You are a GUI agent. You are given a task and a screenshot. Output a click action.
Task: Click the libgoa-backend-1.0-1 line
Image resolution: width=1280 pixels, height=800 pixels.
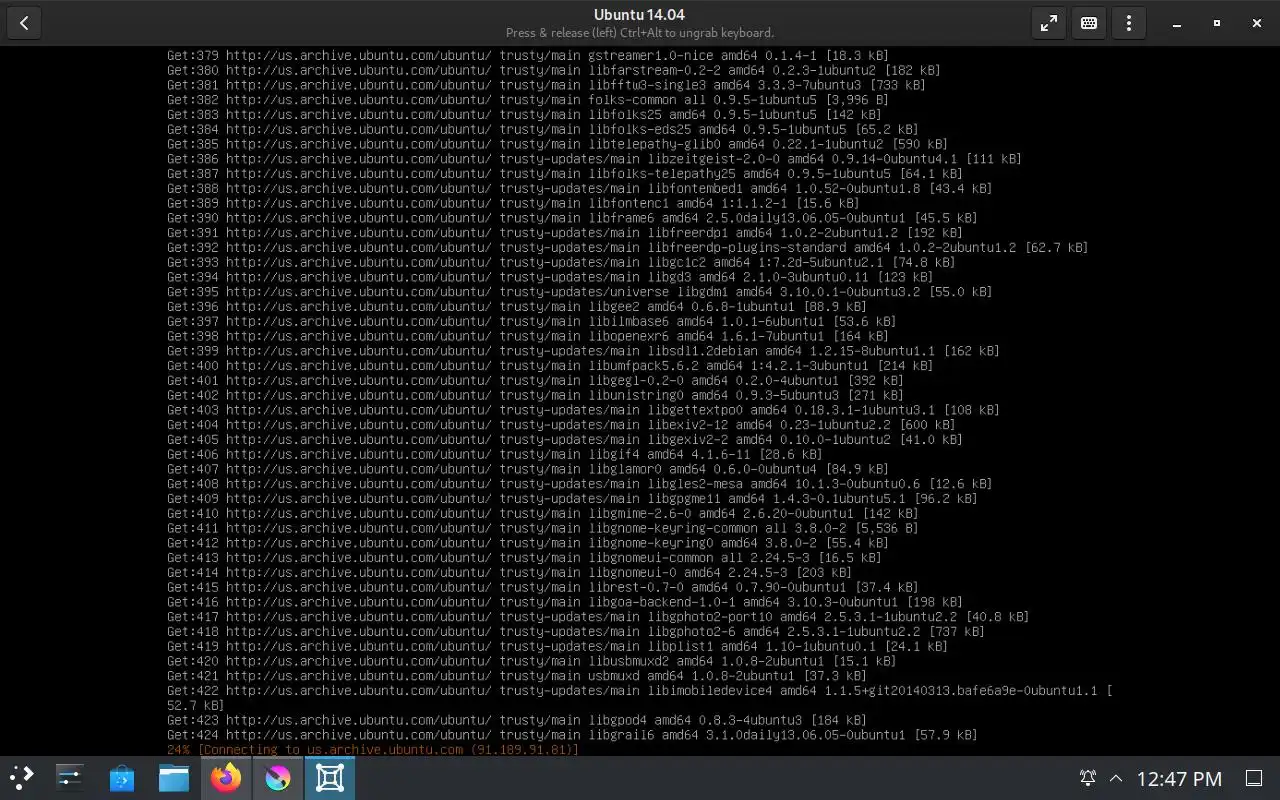click(565, 602)
